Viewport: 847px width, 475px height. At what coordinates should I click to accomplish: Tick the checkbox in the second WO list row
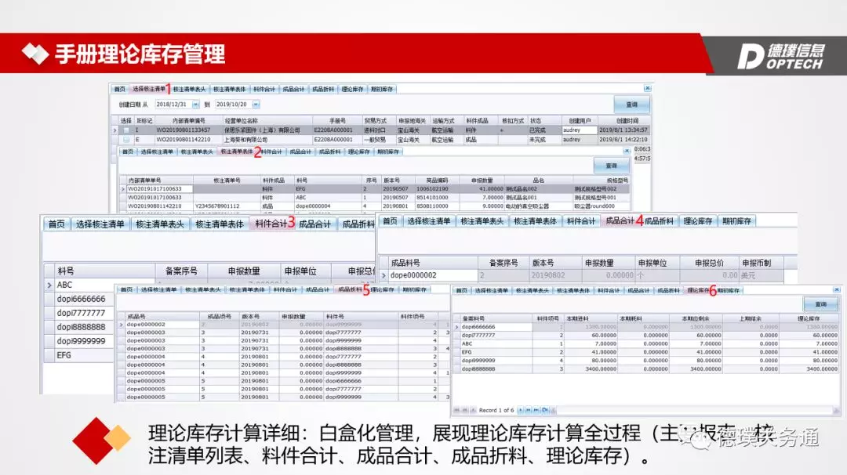coord(126,139)
